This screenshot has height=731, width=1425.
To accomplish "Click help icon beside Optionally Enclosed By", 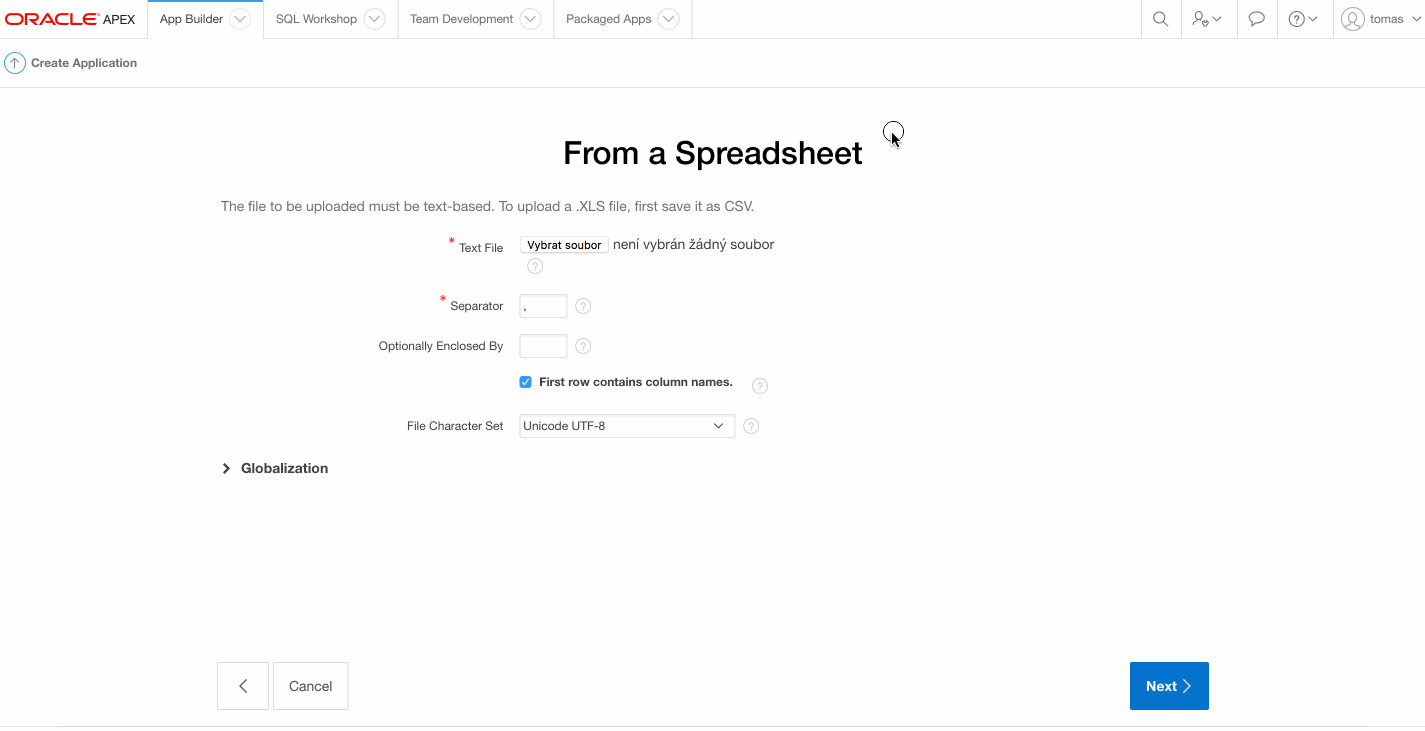I will pyautogui.click(x=583, y=346).
